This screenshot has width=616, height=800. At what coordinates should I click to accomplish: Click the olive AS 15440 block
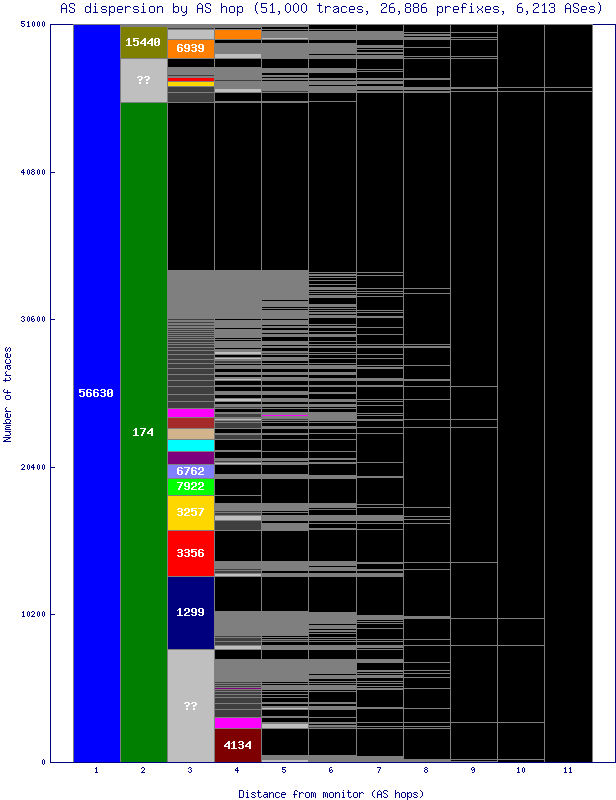(143, 42)
